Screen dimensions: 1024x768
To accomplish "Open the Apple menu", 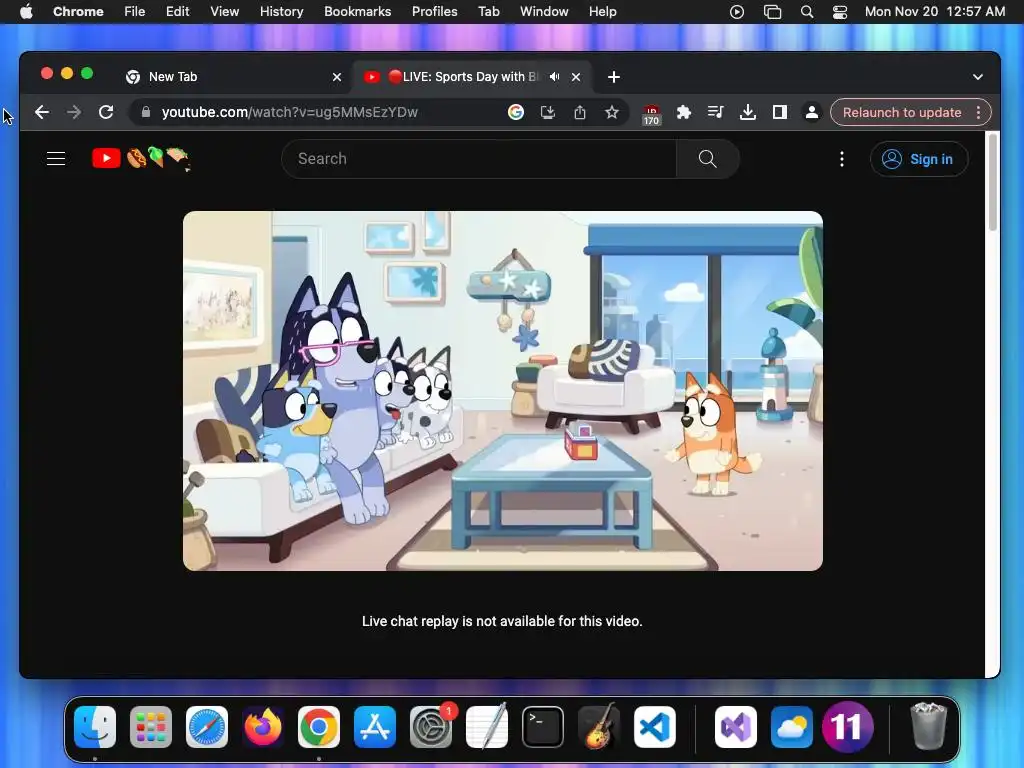I will (26, 12).
